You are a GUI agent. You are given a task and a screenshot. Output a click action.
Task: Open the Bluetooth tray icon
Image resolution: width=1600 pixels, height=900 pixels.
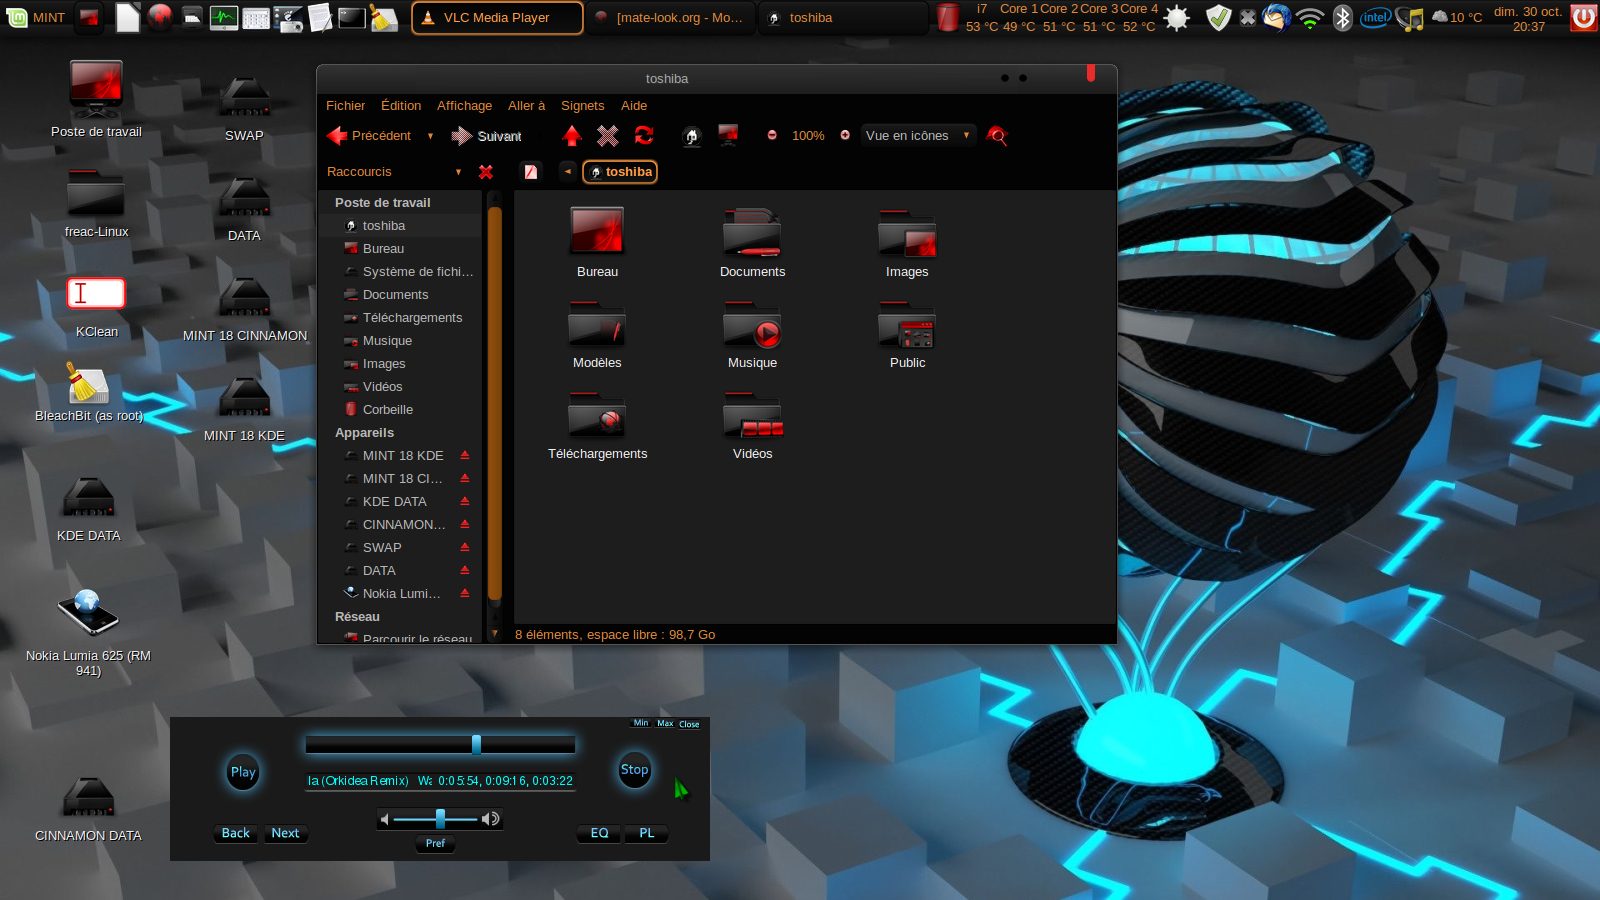1343,17
